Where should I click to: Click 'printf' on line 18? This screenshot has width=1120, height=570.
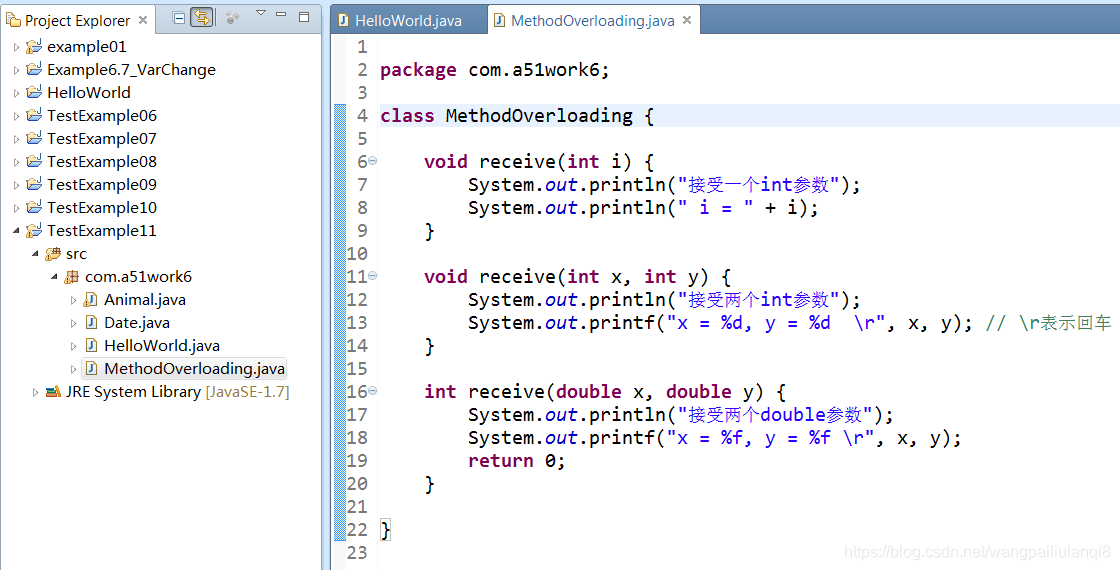pyautogui.click(x=621, y=438)
